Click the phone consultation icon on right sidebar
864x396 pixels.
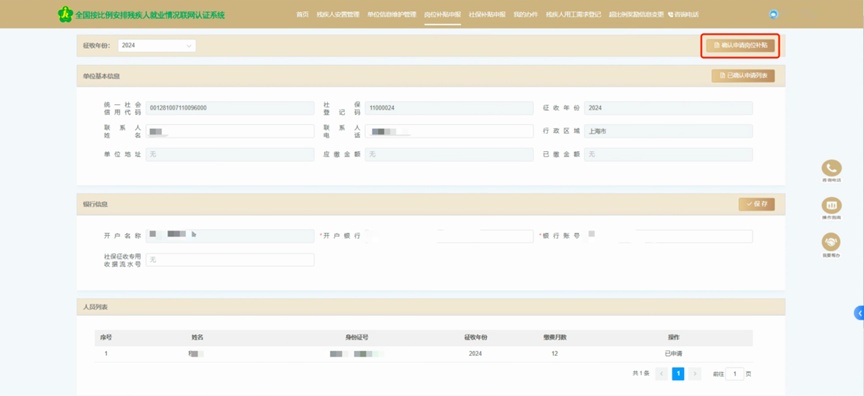coord(831,168)
